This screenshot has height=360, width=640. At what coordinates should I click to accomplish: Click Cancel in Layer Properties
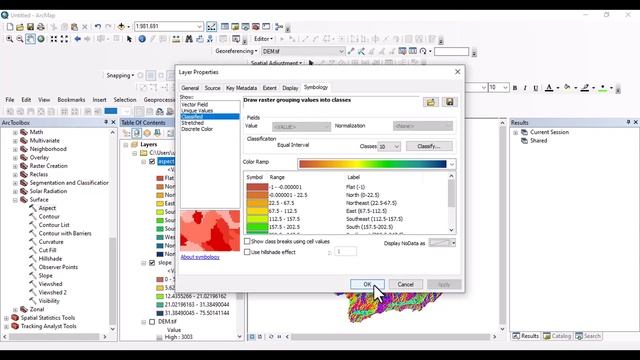405,284
